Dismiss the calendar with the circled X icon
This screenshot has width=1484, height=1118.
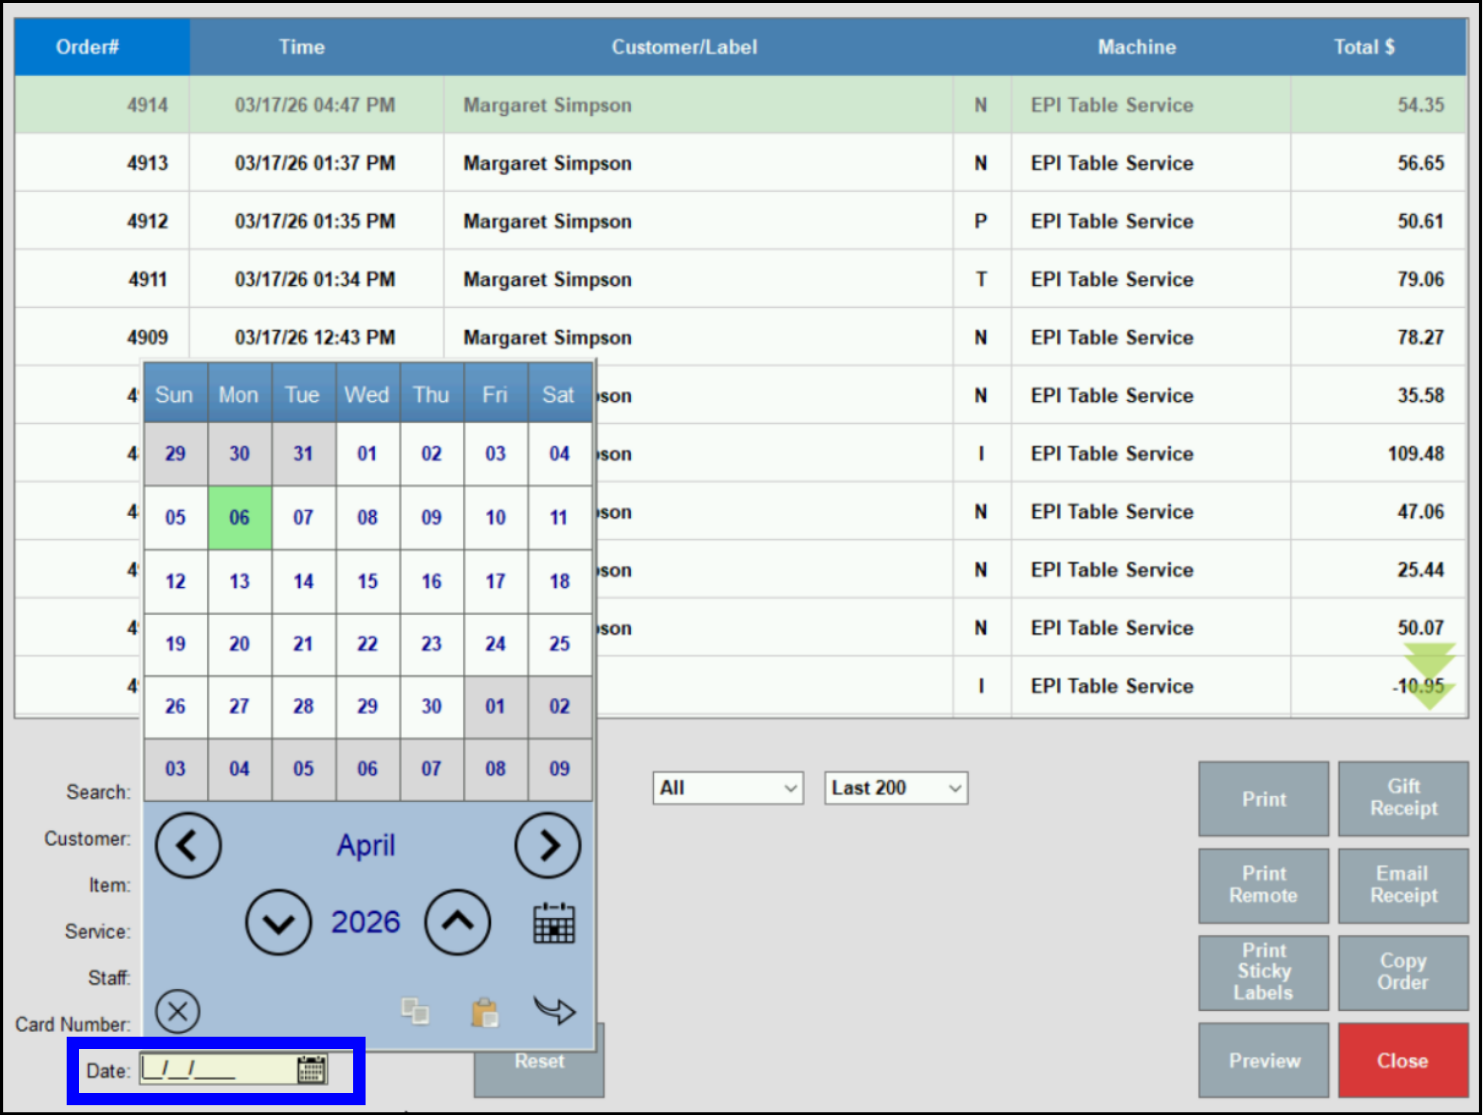[x=177, y=1011]
